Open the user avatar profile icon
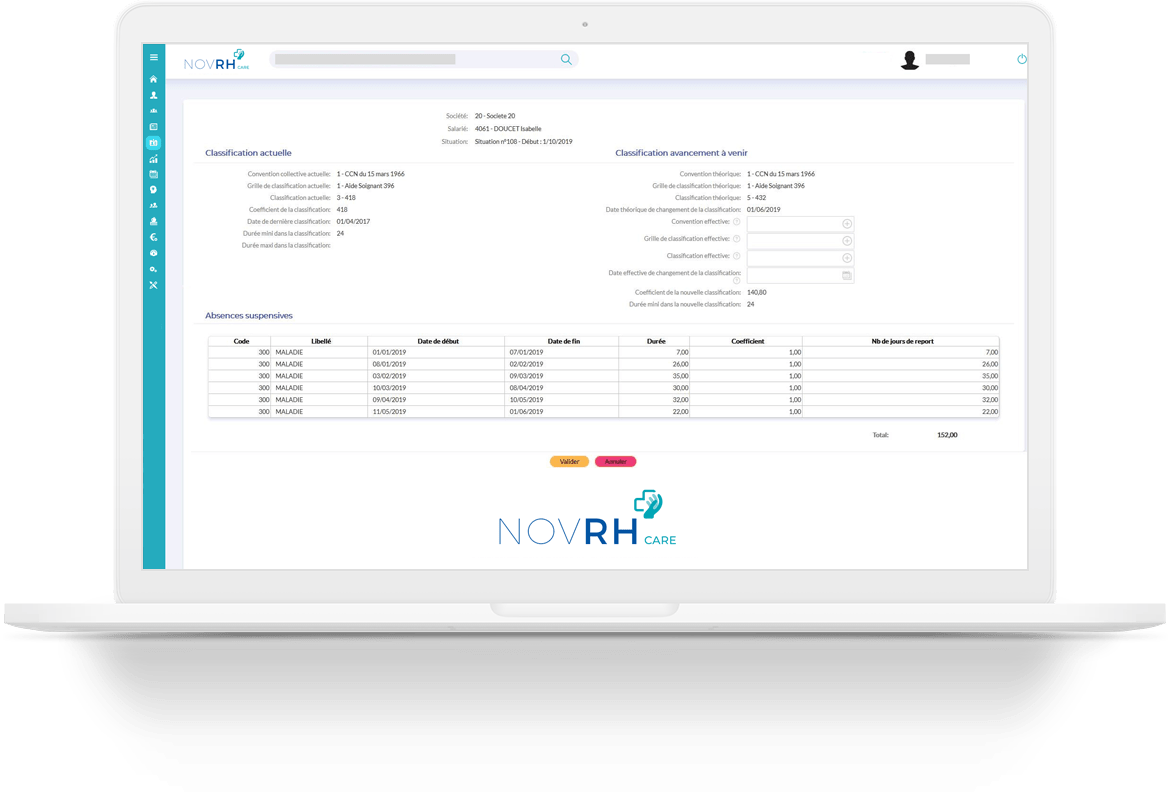Viewport: 1170px width, 803px height. tap(910, 60)
